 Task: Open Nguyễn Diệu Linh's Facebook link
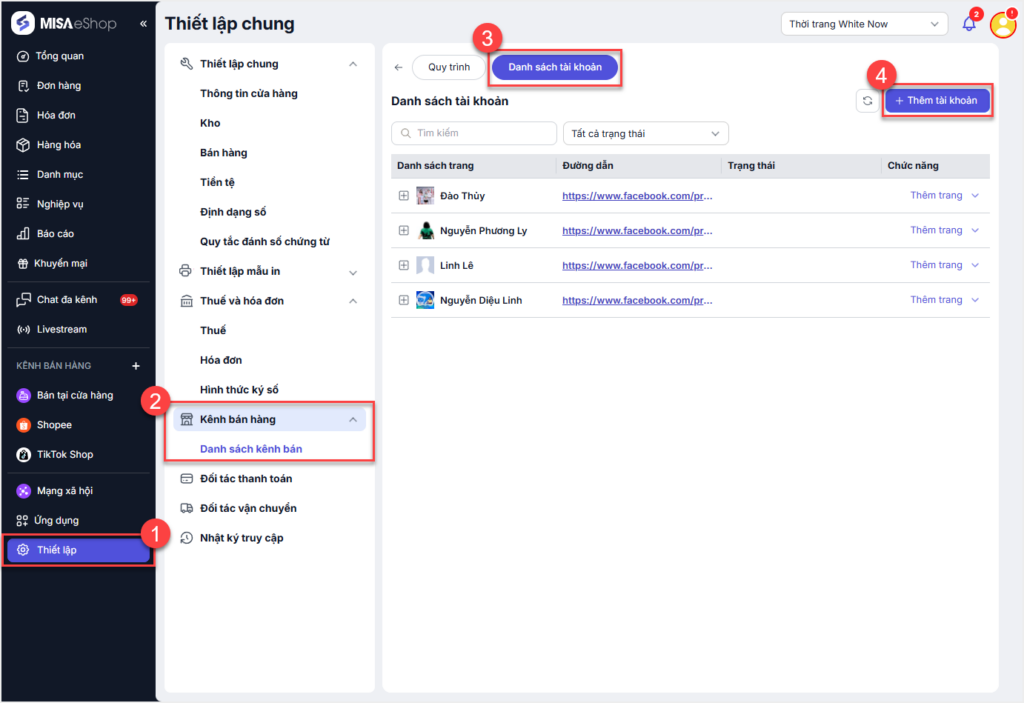click(x=637, y=301)
